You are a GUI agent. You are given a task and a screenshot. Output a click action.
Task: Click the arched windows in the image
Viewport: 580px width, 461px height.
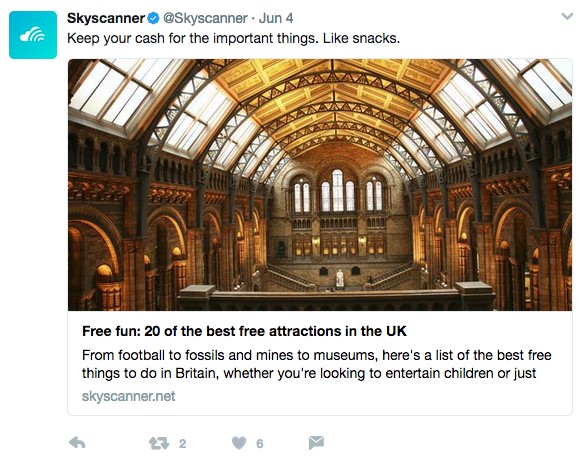(338, 191)
